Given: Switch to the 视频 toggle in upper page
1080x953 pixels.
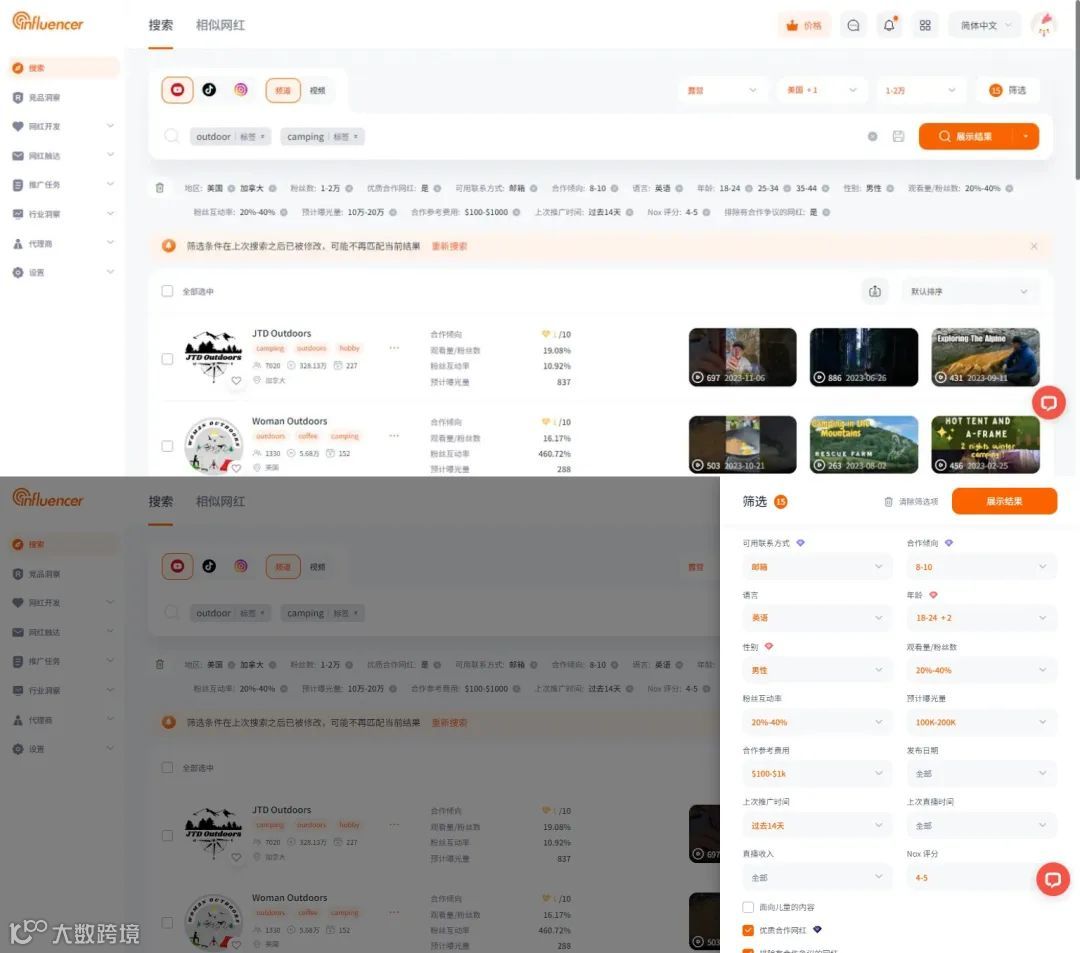Looking at the screenshot, I should tap(318, 90).
